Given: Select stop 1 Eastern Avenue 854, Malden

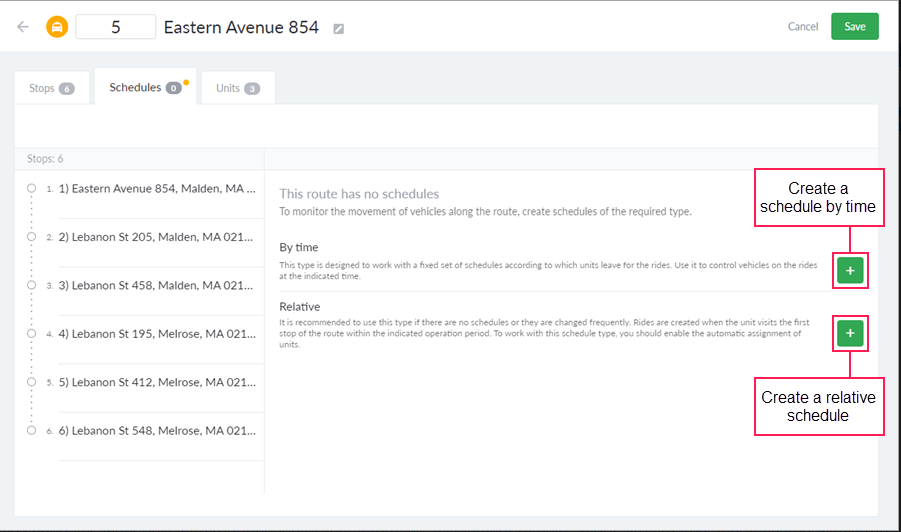Looking at the screenshot, I should 157,188.
